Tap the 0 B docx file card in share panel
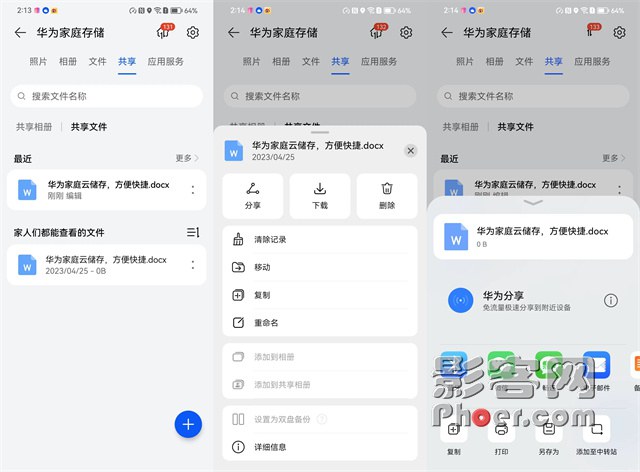The height and width of the screenshot is (472, 640). tap(533, 236)
